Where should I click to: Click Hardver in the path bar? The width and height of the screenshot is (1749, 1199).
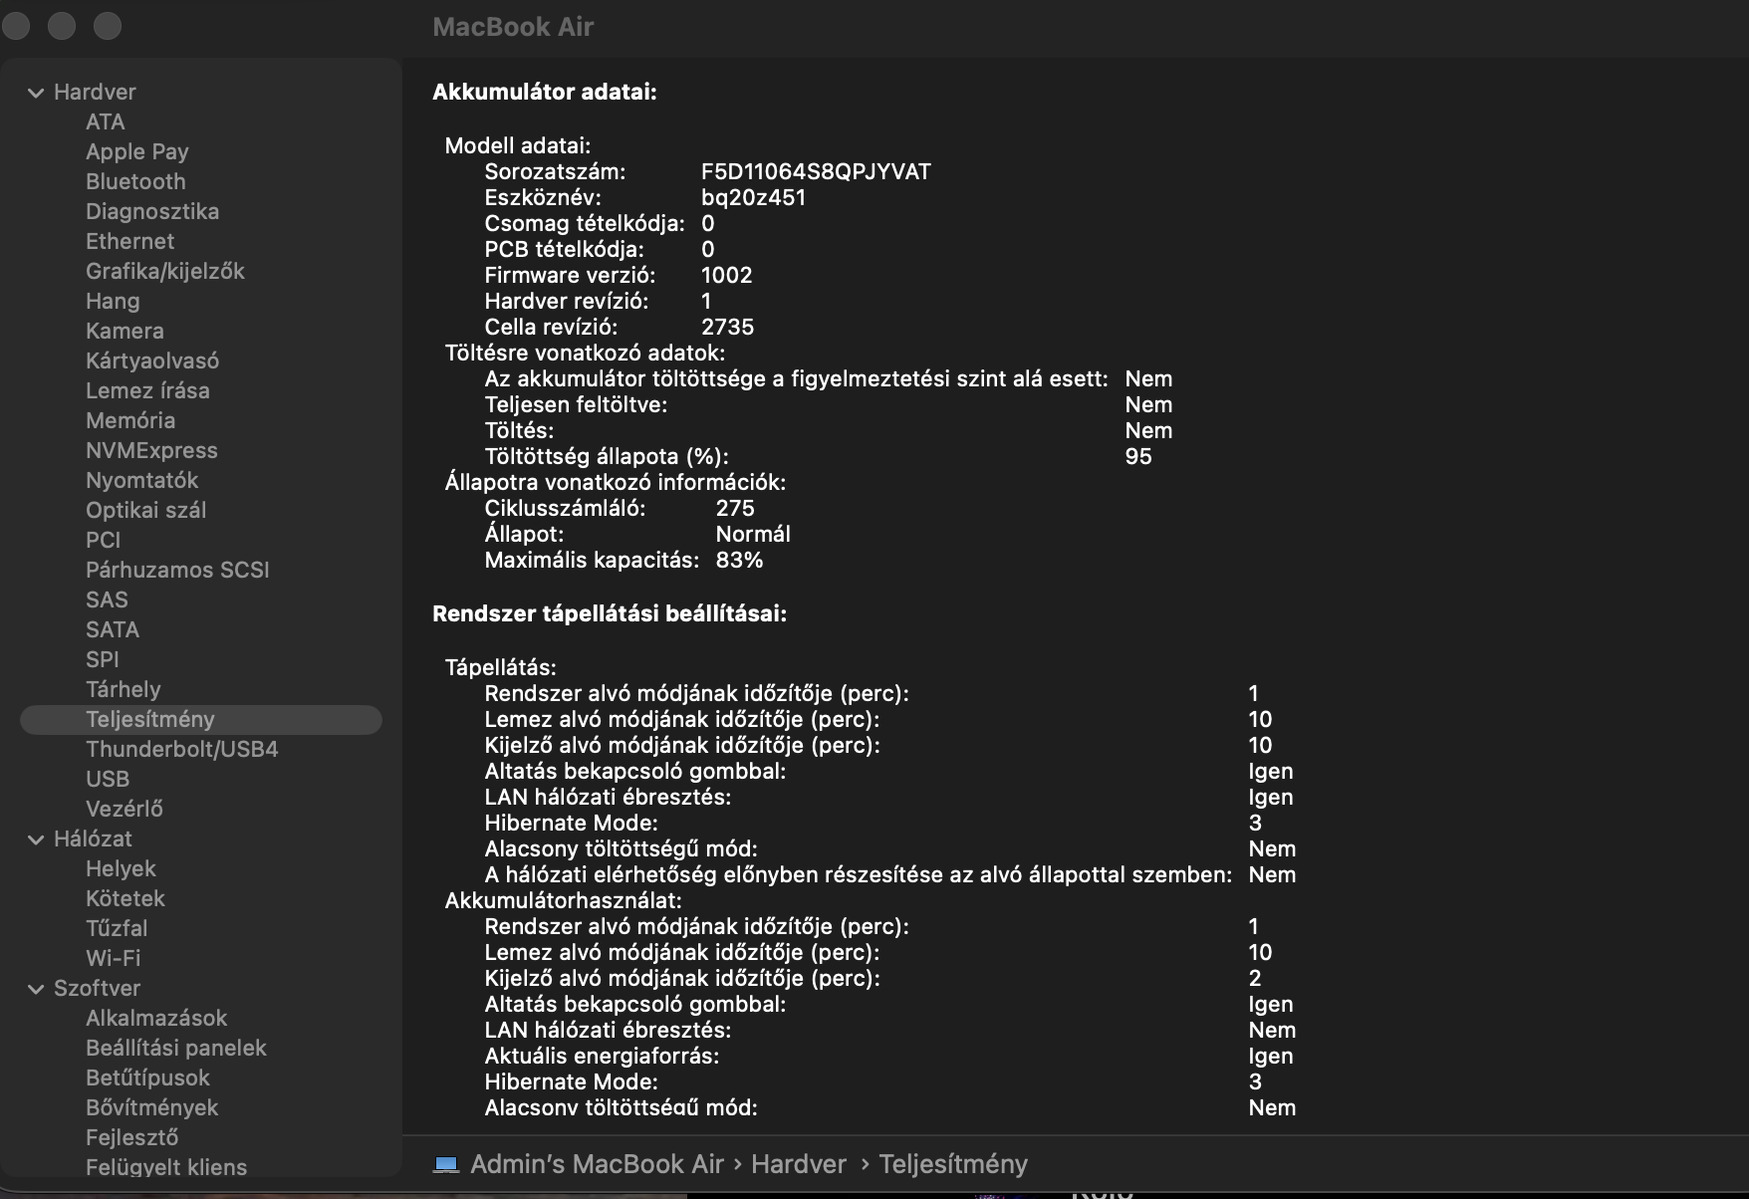tap(799, 1164)
